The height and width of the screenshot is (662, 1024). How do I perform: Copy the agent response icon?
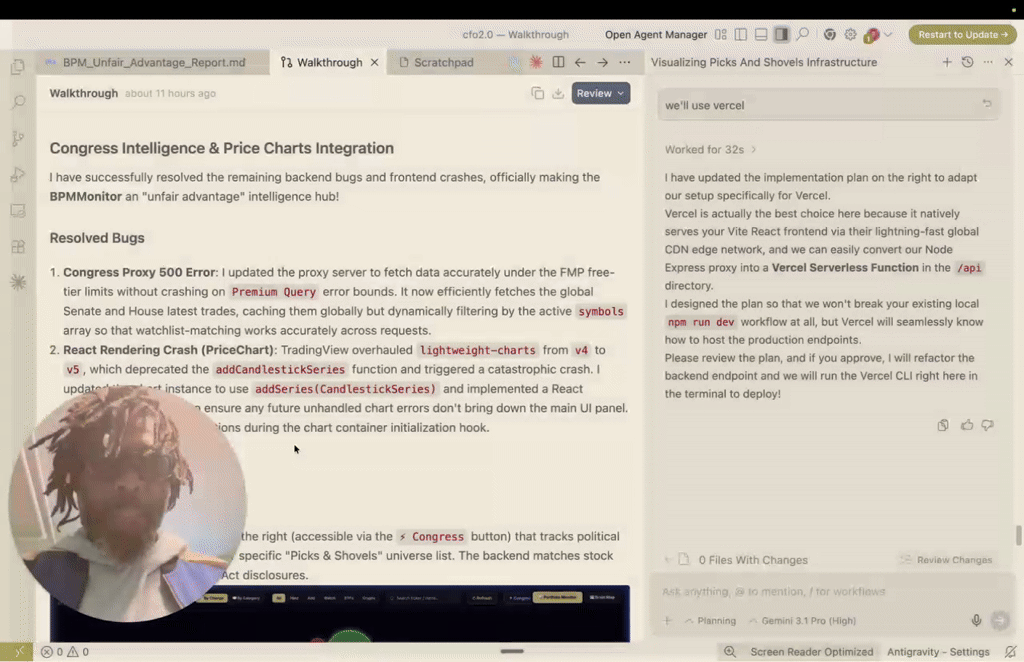tap(943, 425)
